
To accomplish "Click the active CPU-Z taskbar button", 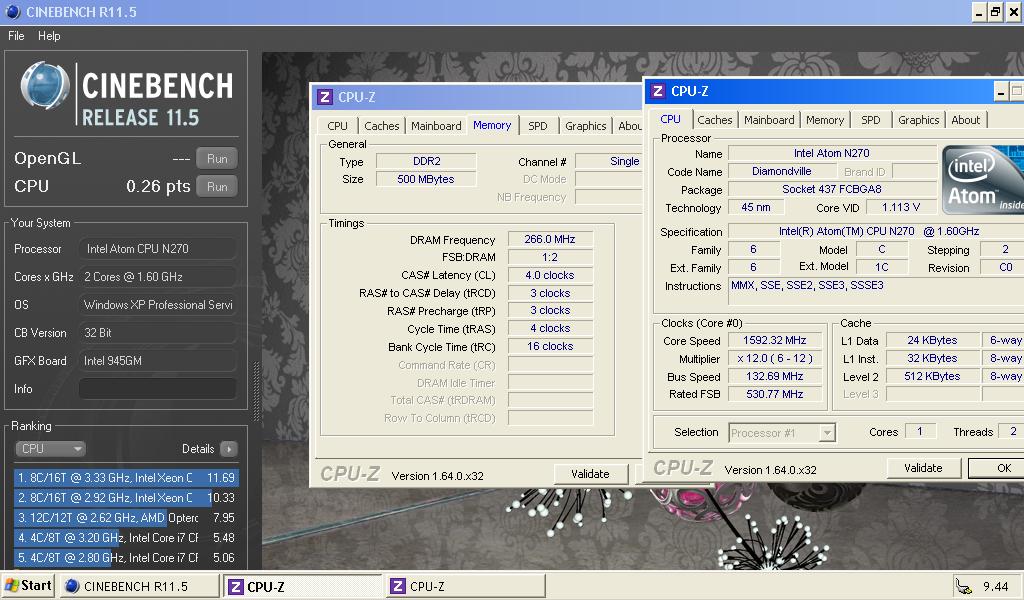I will pyautogui.click(x=302, y=586).
